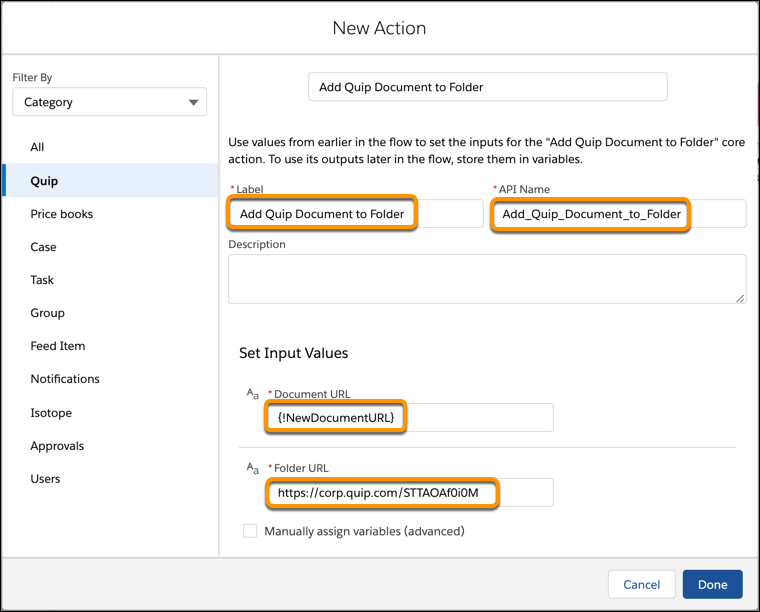Click the Document URL input field

pyautogui.click(x=409, y=417)
